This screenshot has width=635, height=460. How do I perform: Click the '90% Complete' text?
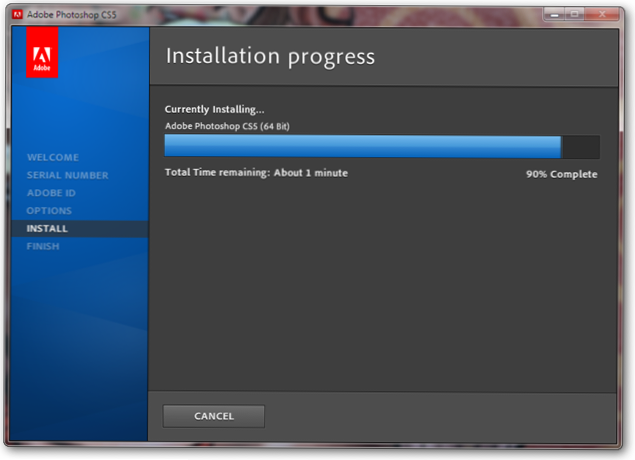click(x=562, y=174)
